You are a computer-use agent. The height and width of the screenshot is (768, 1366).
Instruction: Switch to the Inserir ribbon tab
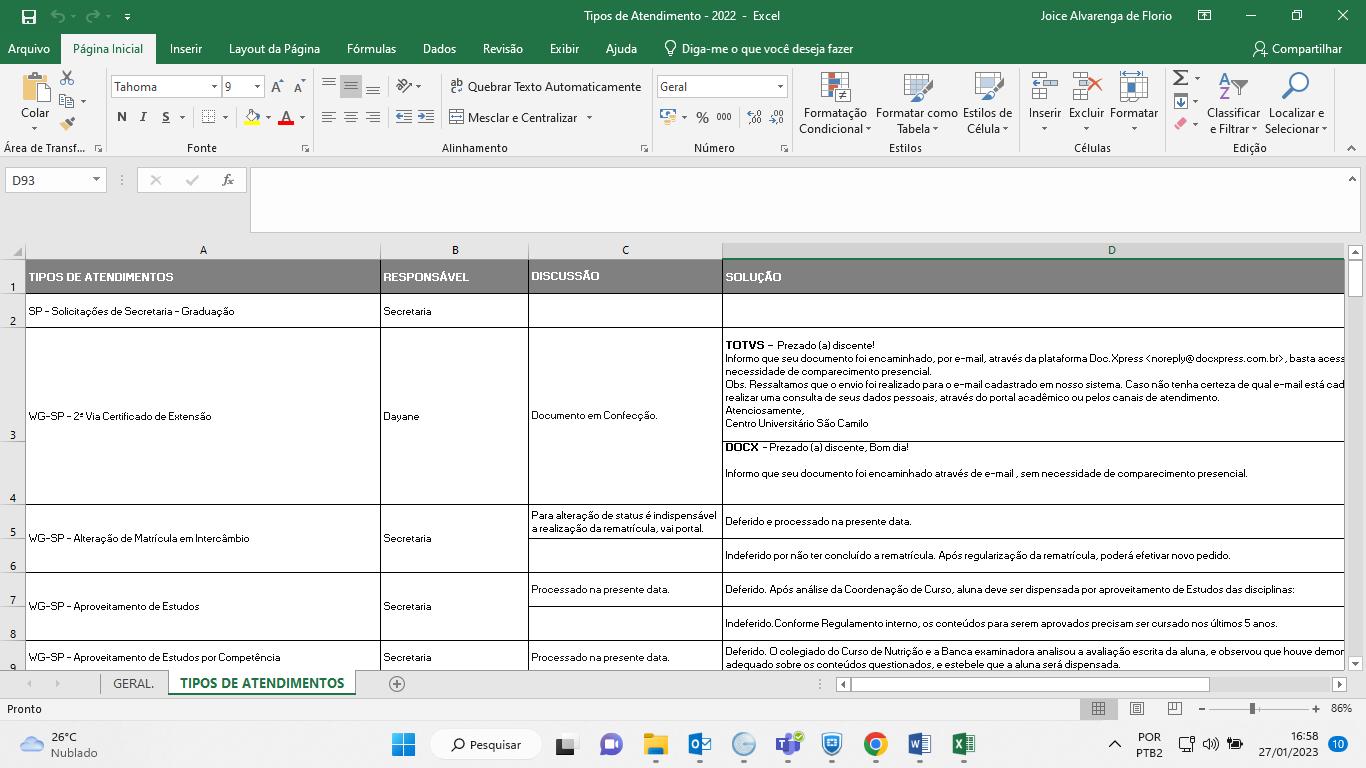pyautogui.click(x=186, y=49)
